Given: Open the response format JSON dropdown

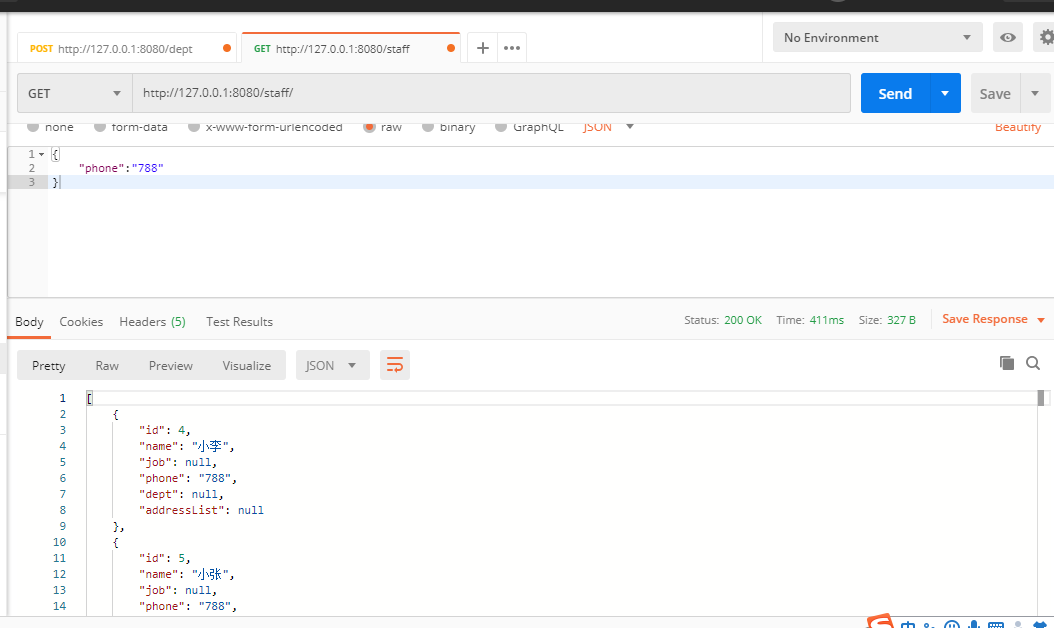Looking at the screenshot, I should [332, 365].
